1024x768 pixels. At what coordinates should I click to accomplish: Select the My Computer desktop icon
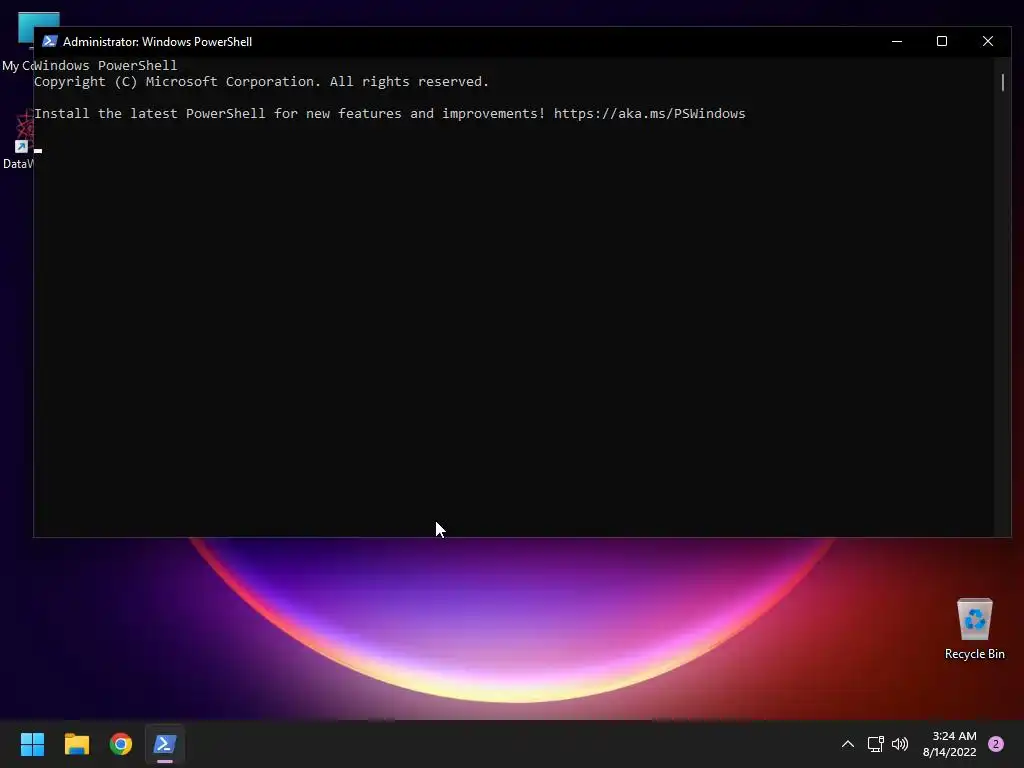[x=18, y=42]
